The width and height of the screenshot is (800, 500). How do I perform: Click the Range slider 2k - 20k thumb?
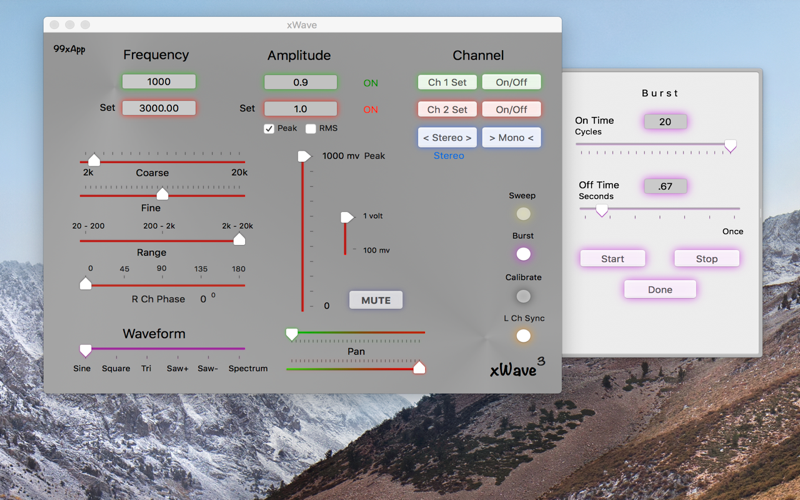pyautogui.click(x=239, y=239)
